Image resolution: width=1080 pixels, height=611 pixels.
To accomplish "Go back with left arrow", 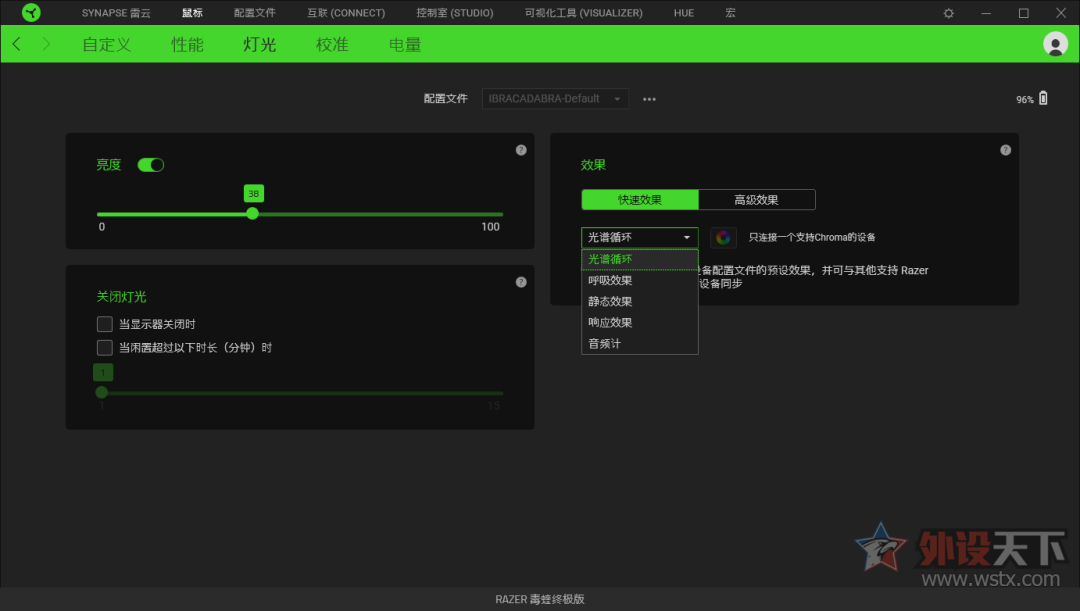I will click(17, 44).
